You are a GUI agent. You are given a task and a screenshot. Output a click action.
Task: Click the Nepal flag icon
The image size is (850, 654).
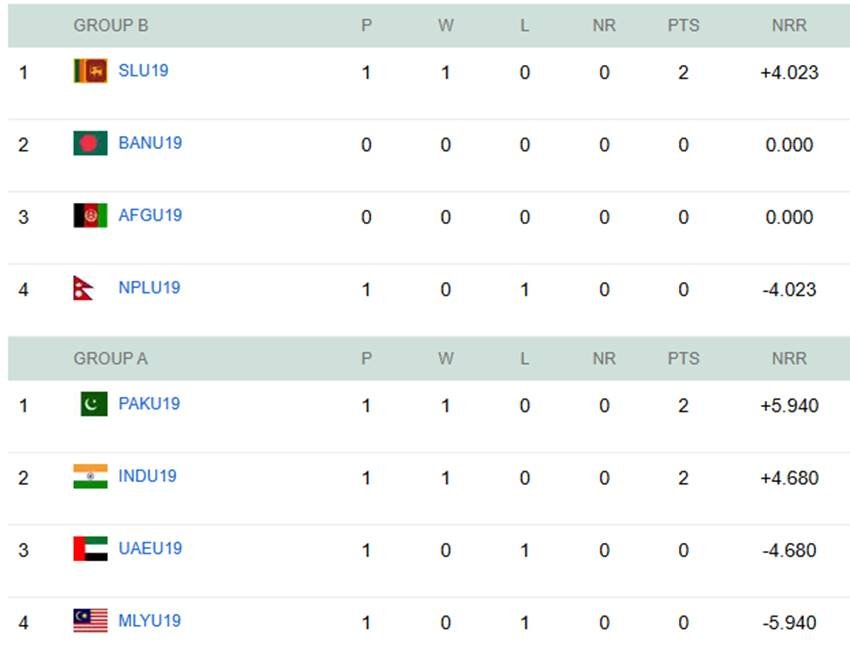(84, 288)
